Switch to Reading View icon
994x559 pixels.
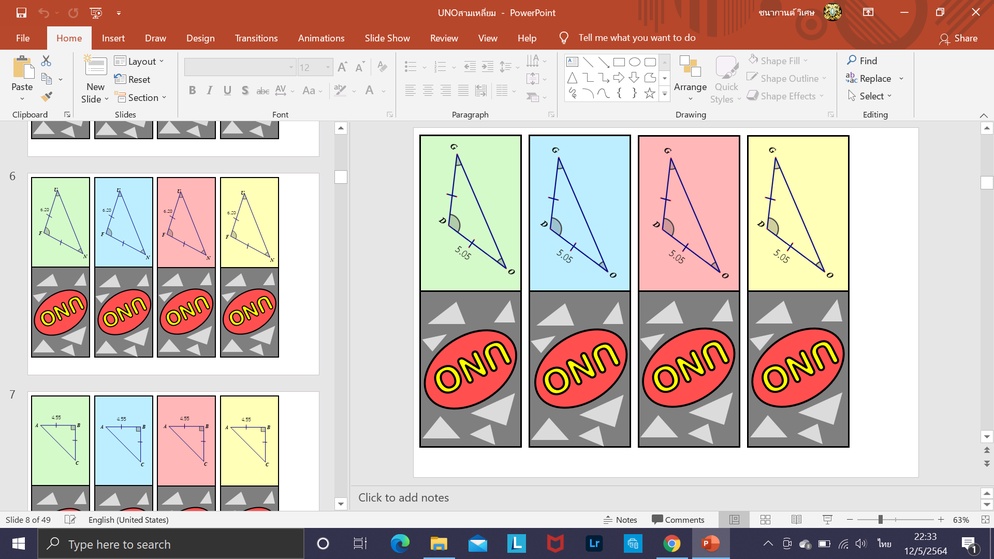point(796,520)
